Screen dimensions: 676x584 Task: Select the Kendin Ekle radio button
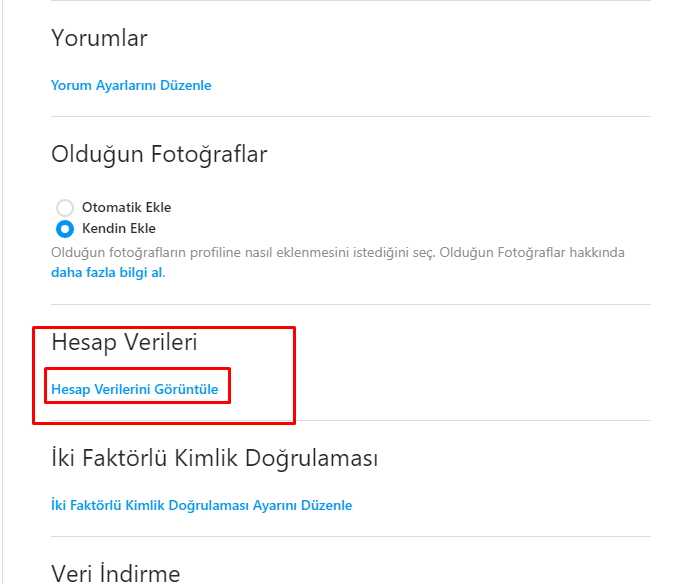point(65,228)
